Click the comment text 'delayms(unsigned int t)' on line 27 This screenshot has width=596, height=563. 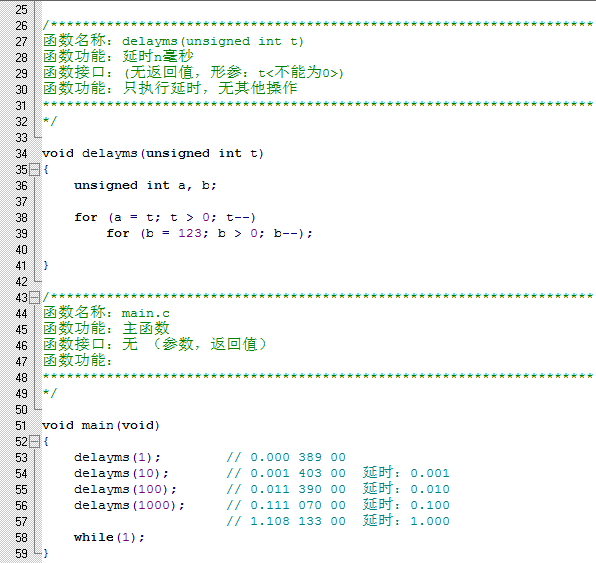212,41
